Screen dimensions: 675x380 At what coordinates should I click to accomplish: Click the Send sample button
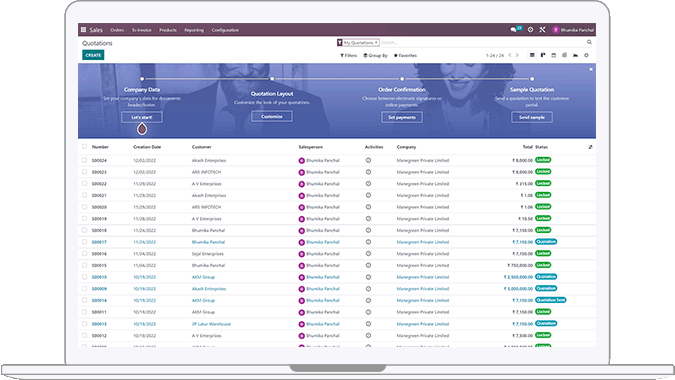[532, 117]
